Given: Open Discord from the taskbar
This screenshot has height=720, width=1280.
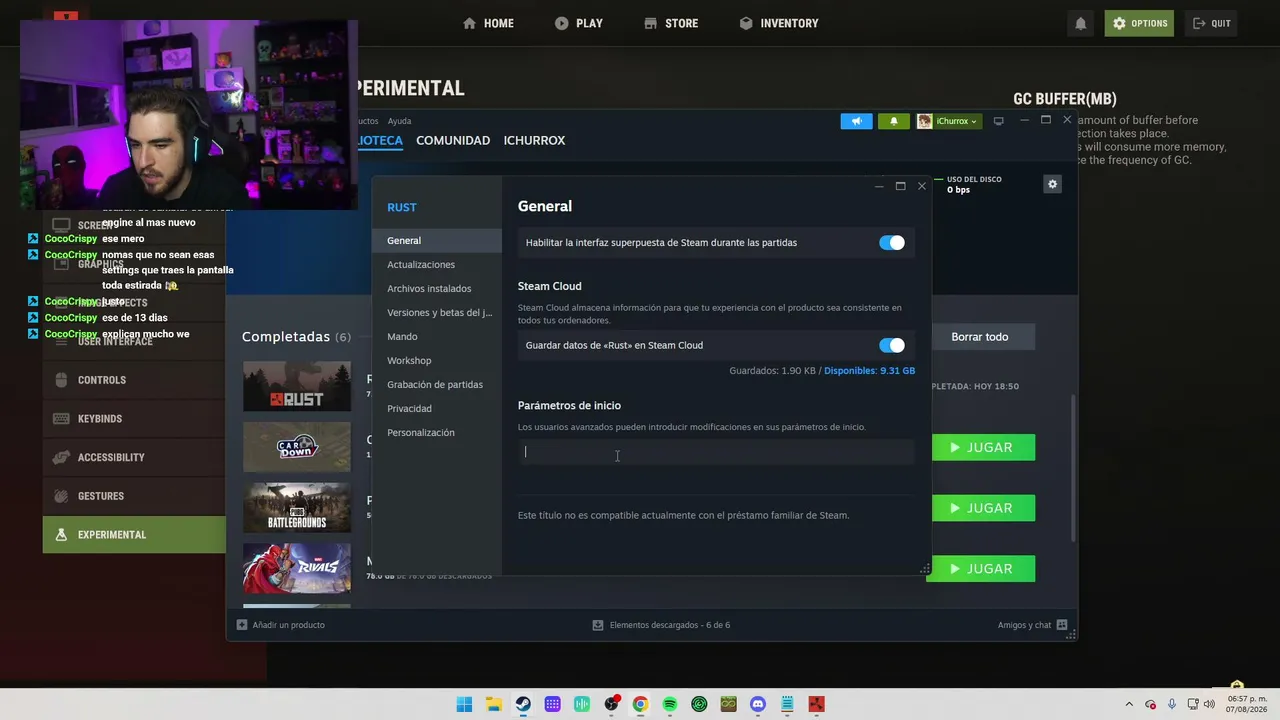Looking at the screenshot, I should (x=758, y=704).
